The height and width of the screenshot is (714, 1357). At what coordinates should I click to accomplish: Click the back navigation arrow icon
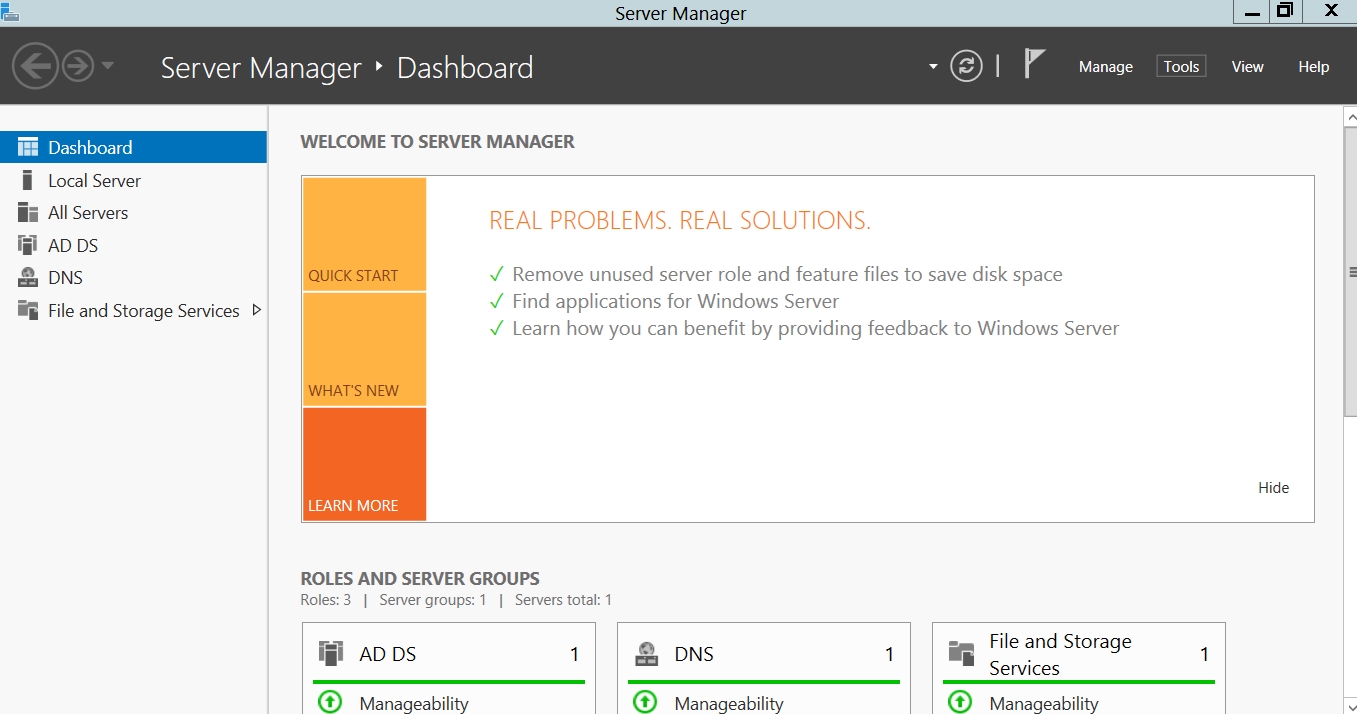(35, 67)
